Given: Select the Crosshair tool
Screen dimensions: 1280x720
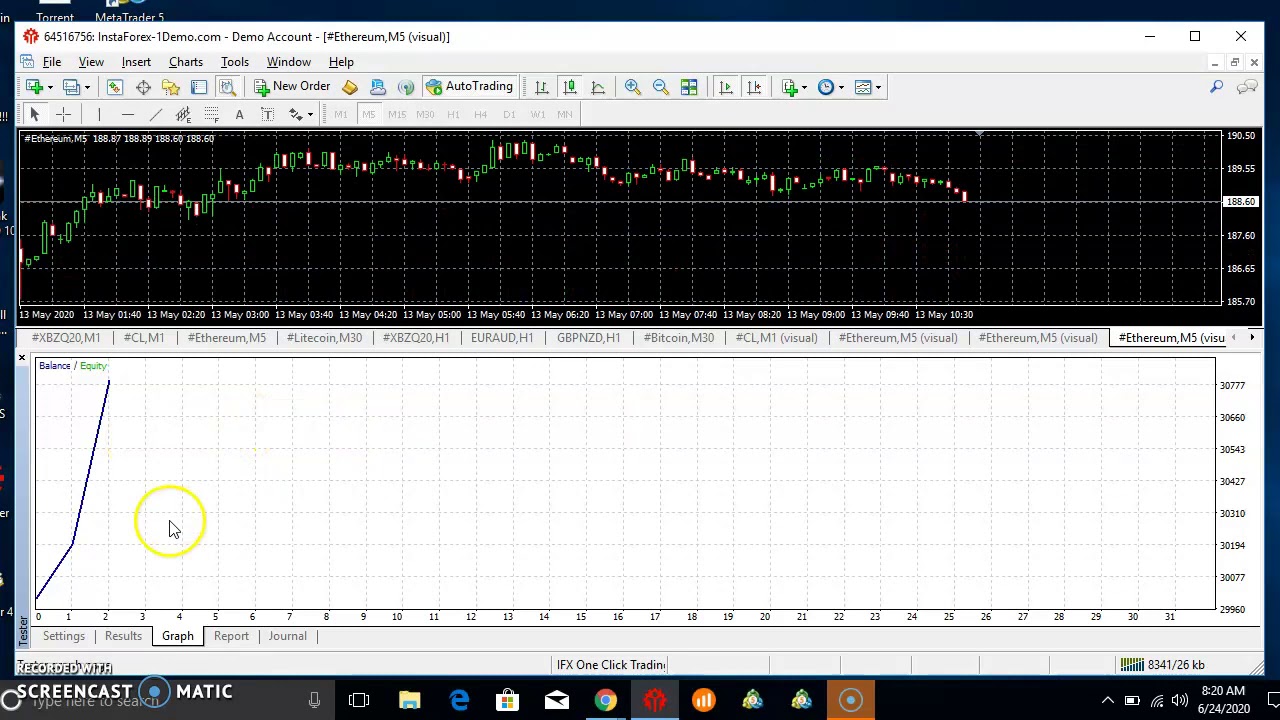Looking at the screenshot, I should click(x=62, y=114).
